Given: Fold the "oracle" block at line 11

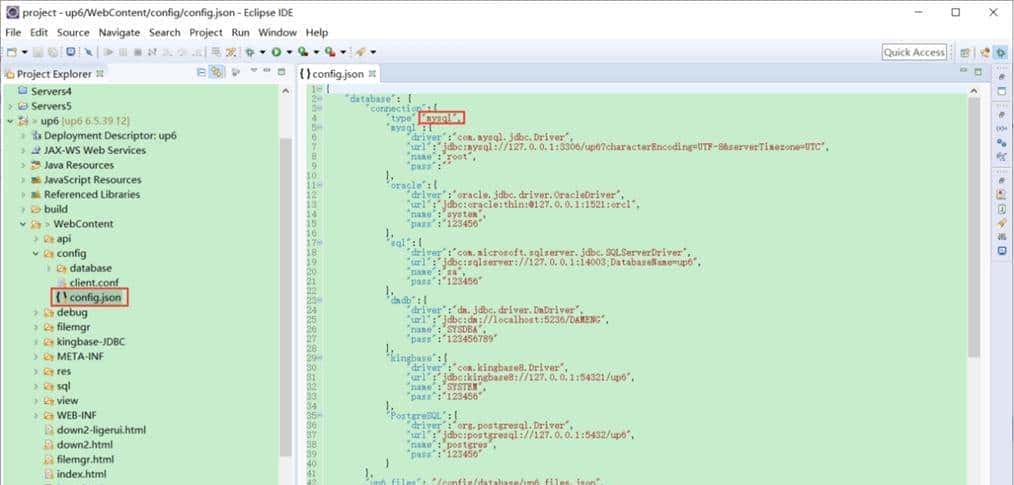Looking at the screenshot, I should click(x=320, y=184).
